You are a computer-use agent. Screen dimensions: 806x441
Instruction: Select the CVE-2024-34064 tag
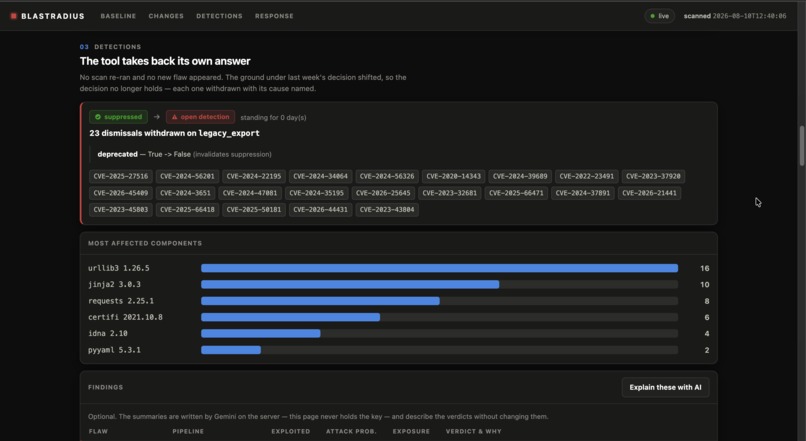pos(320,176)
